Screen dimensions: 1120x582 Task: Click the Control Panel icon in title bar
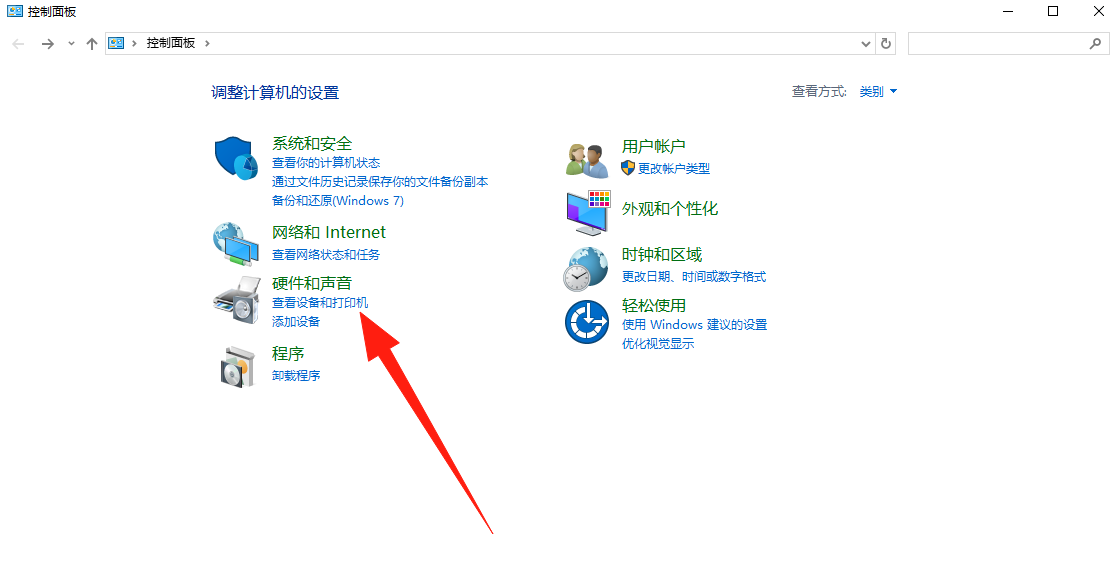tap(14, 11)
